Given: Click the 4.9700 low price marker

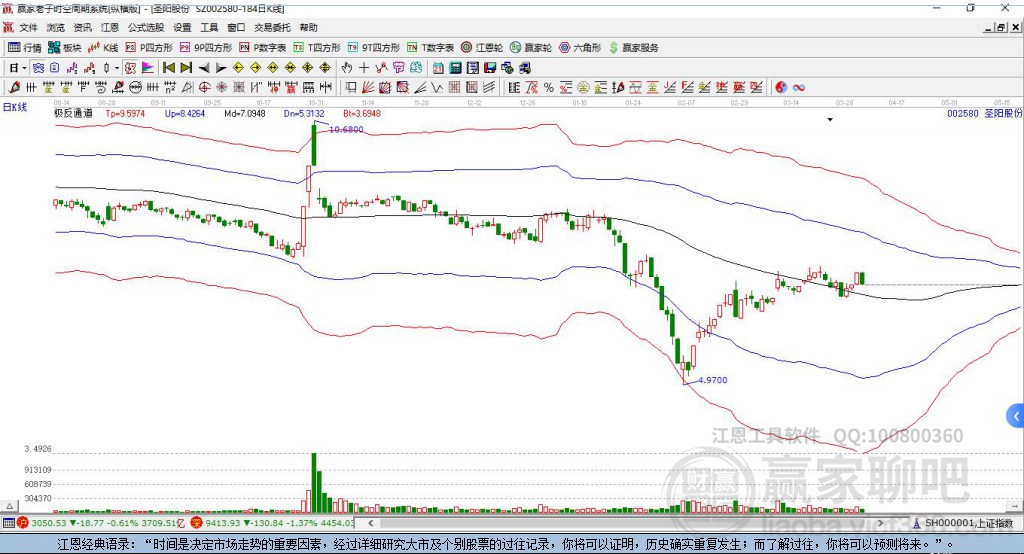Looking at the screenshot, I should click(x=712, y=380).
